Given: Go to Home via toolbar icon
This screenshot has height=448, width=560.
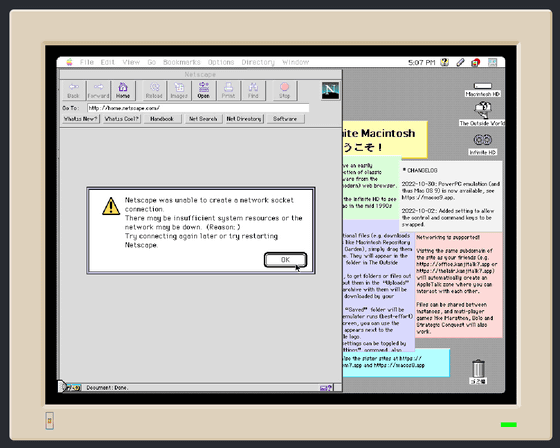Looking at the screenshot, I should pyautogui.click(x=123, y=90).
